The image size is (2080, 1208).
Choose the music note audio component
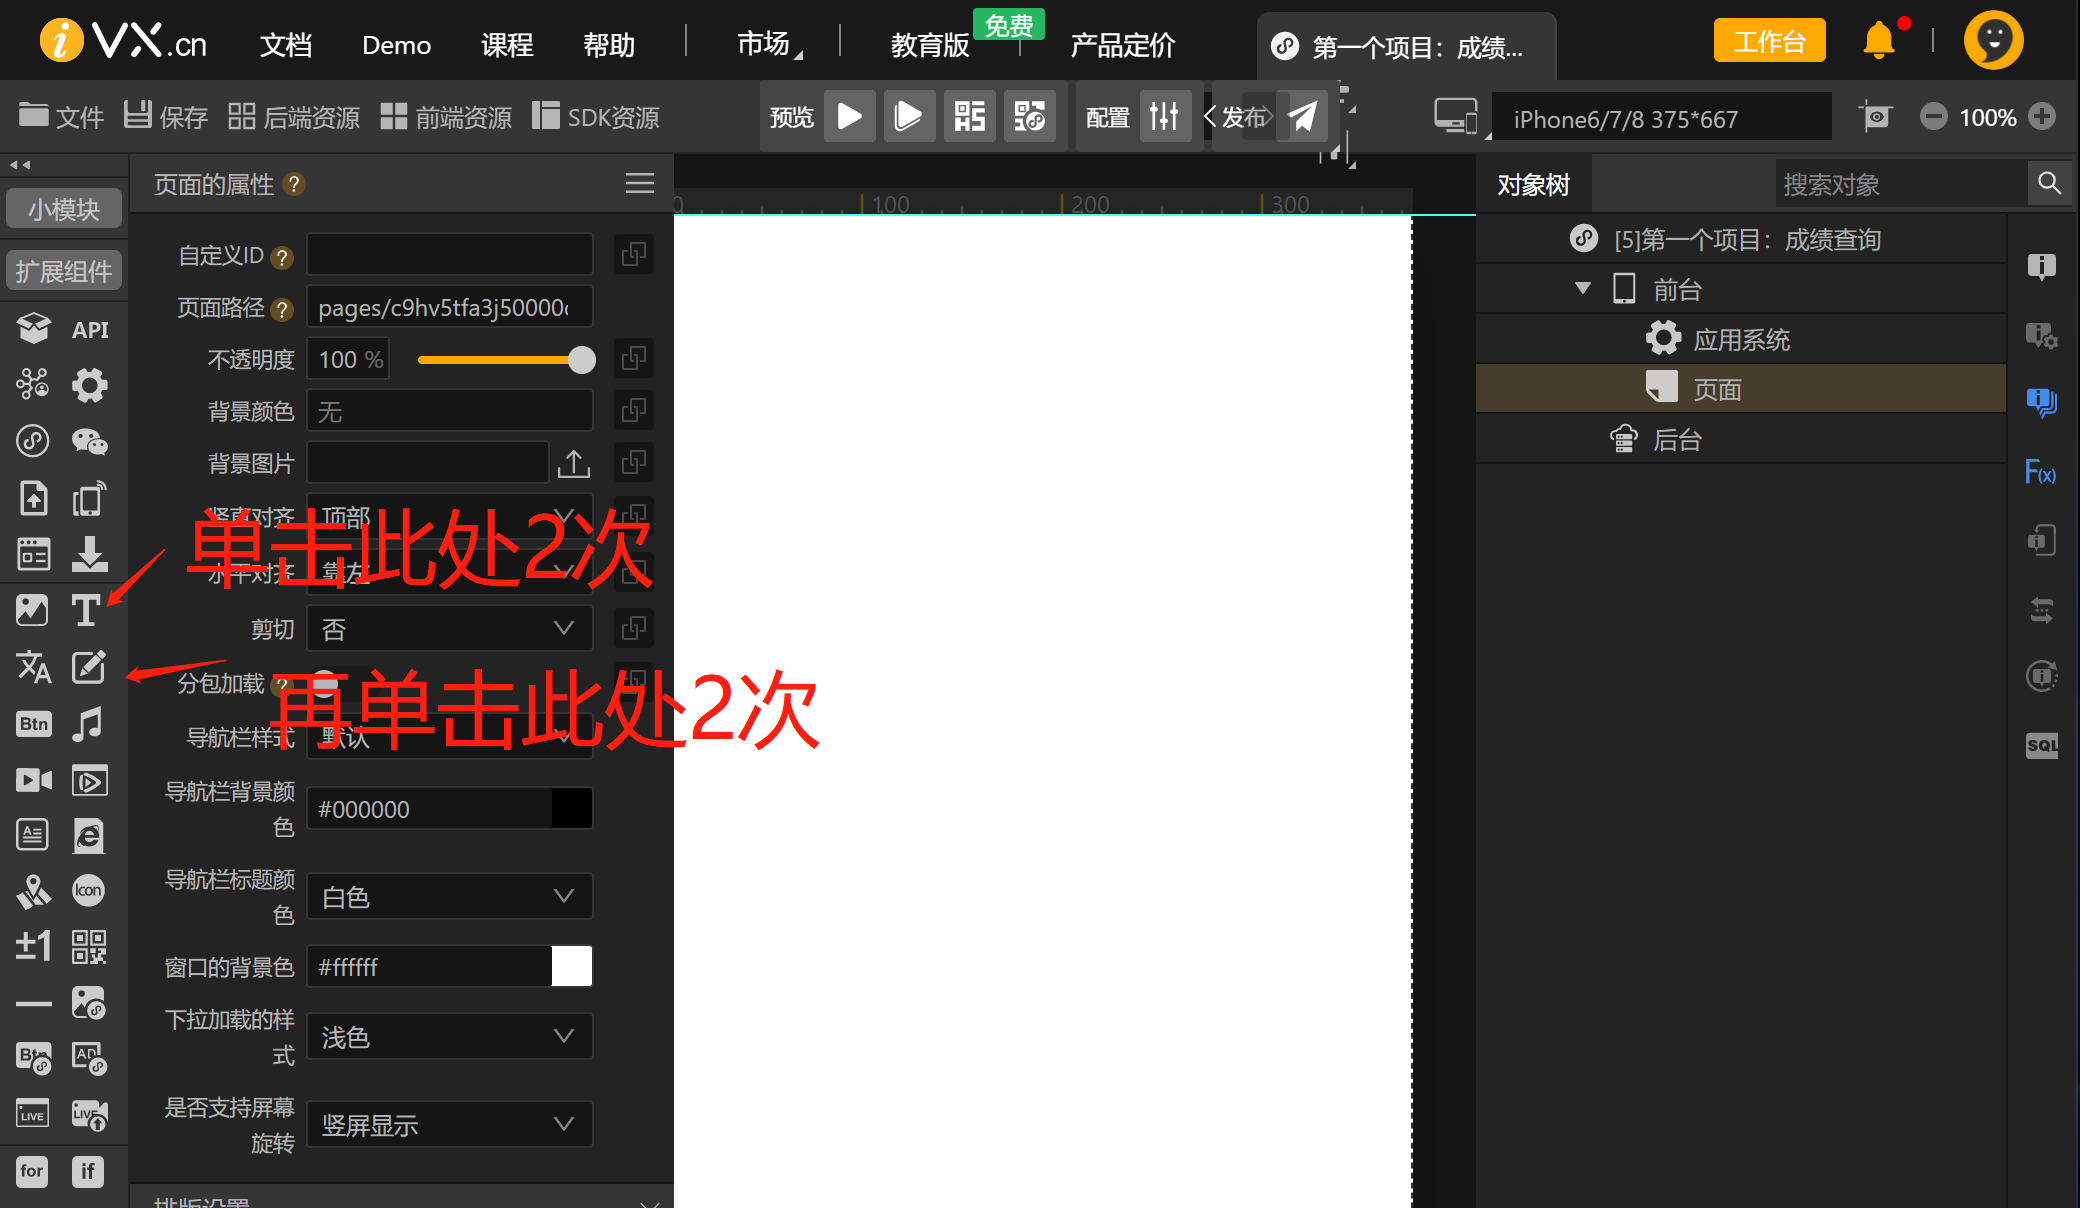pos(88,724)
